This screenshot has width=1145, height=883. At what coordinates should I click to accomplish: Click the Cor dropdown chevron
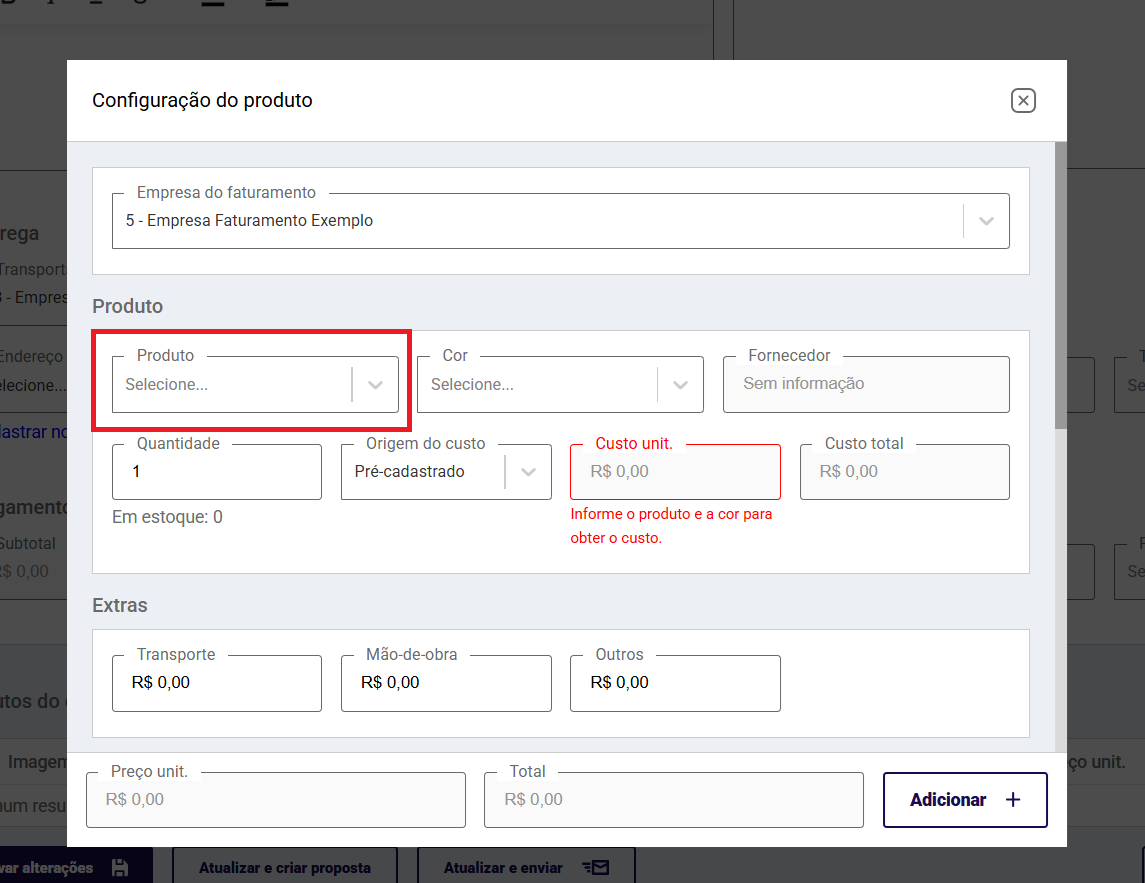(x=680, y=385)
